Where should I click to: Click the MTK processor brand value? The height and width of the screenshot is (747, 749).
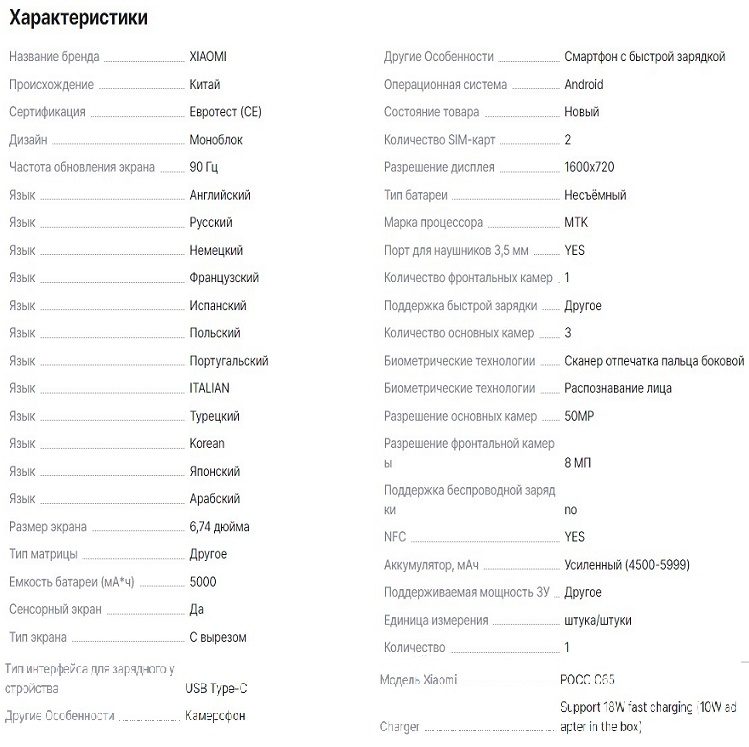coord(576,222)
